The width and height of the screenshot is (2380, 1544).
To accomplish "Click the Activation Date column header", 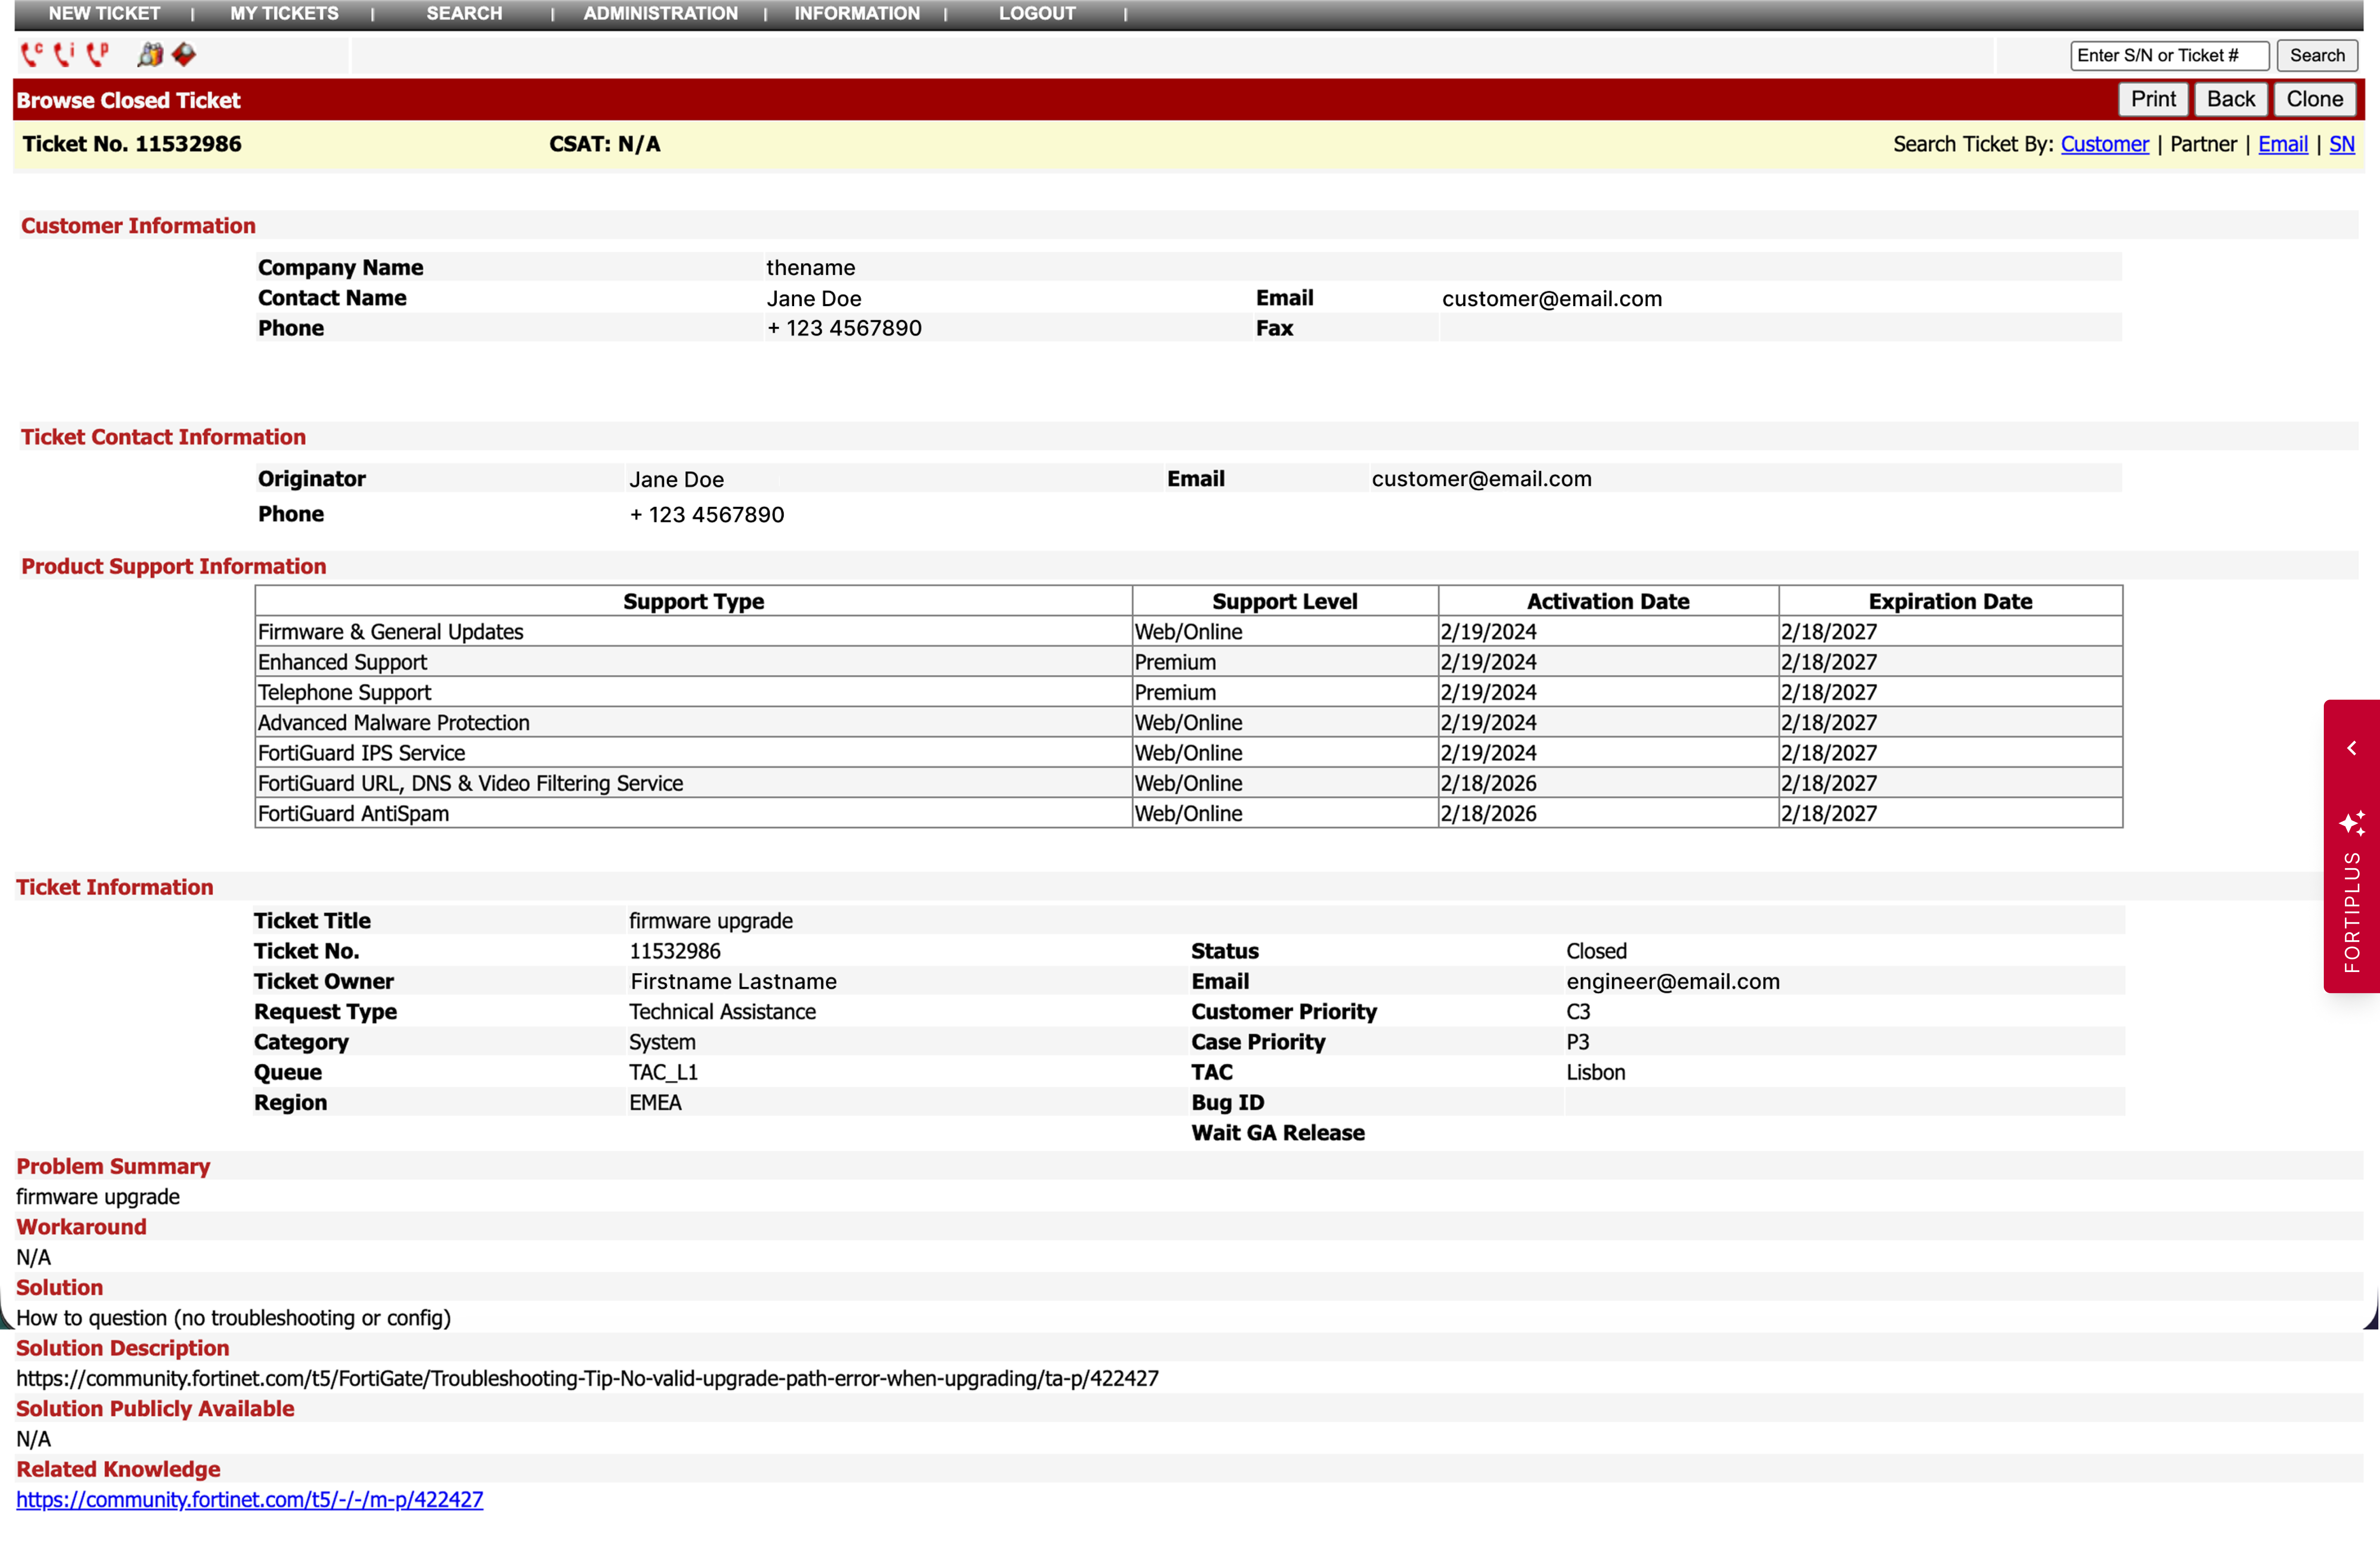I will [x=1608, y=601].
